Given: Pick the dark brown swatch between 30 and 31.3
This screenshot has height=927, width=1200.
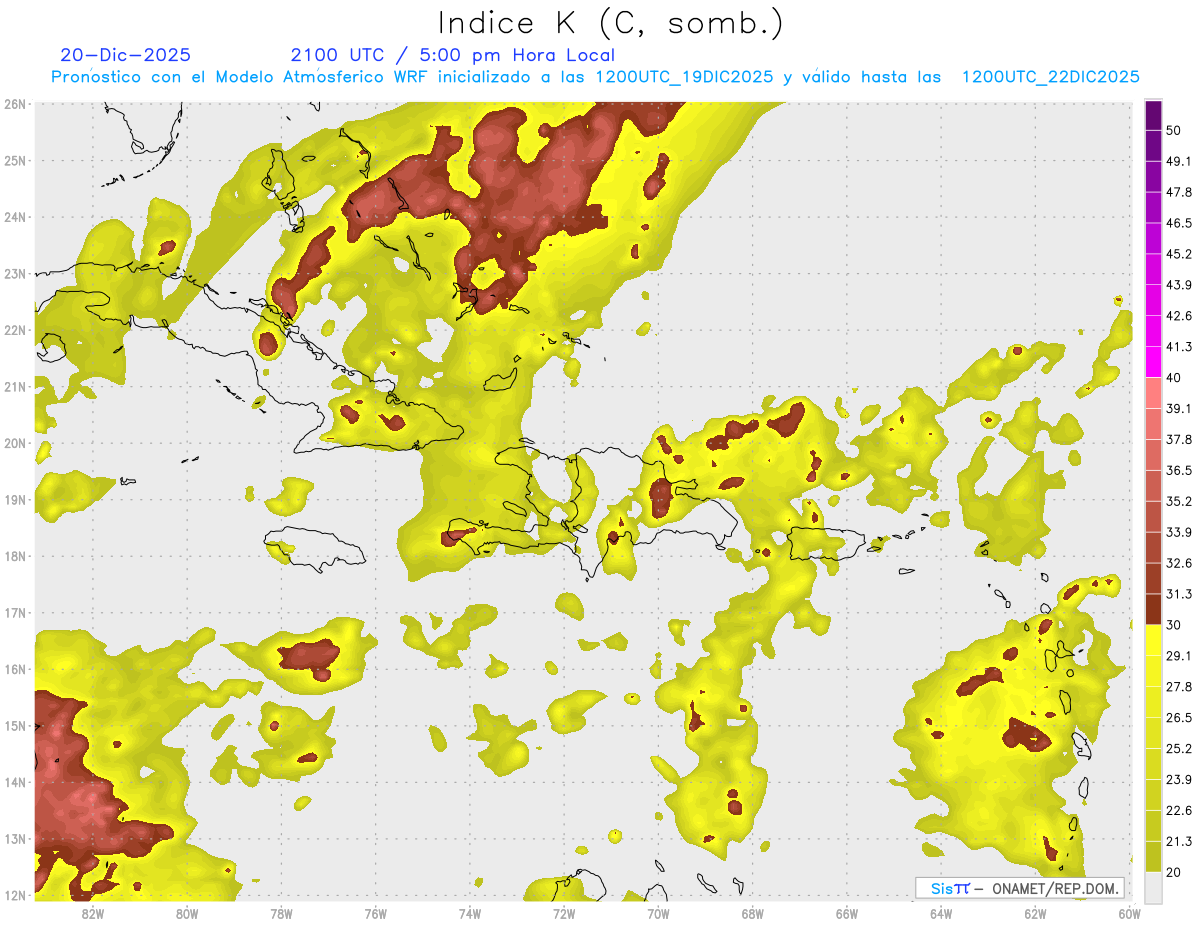Looking at the screenshot, I should pos(1153,610).
